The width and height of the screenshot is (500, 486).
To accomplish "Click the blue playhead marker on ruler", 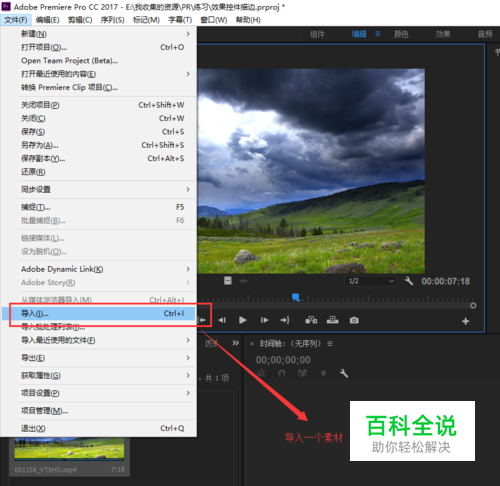I will [296, 297].
